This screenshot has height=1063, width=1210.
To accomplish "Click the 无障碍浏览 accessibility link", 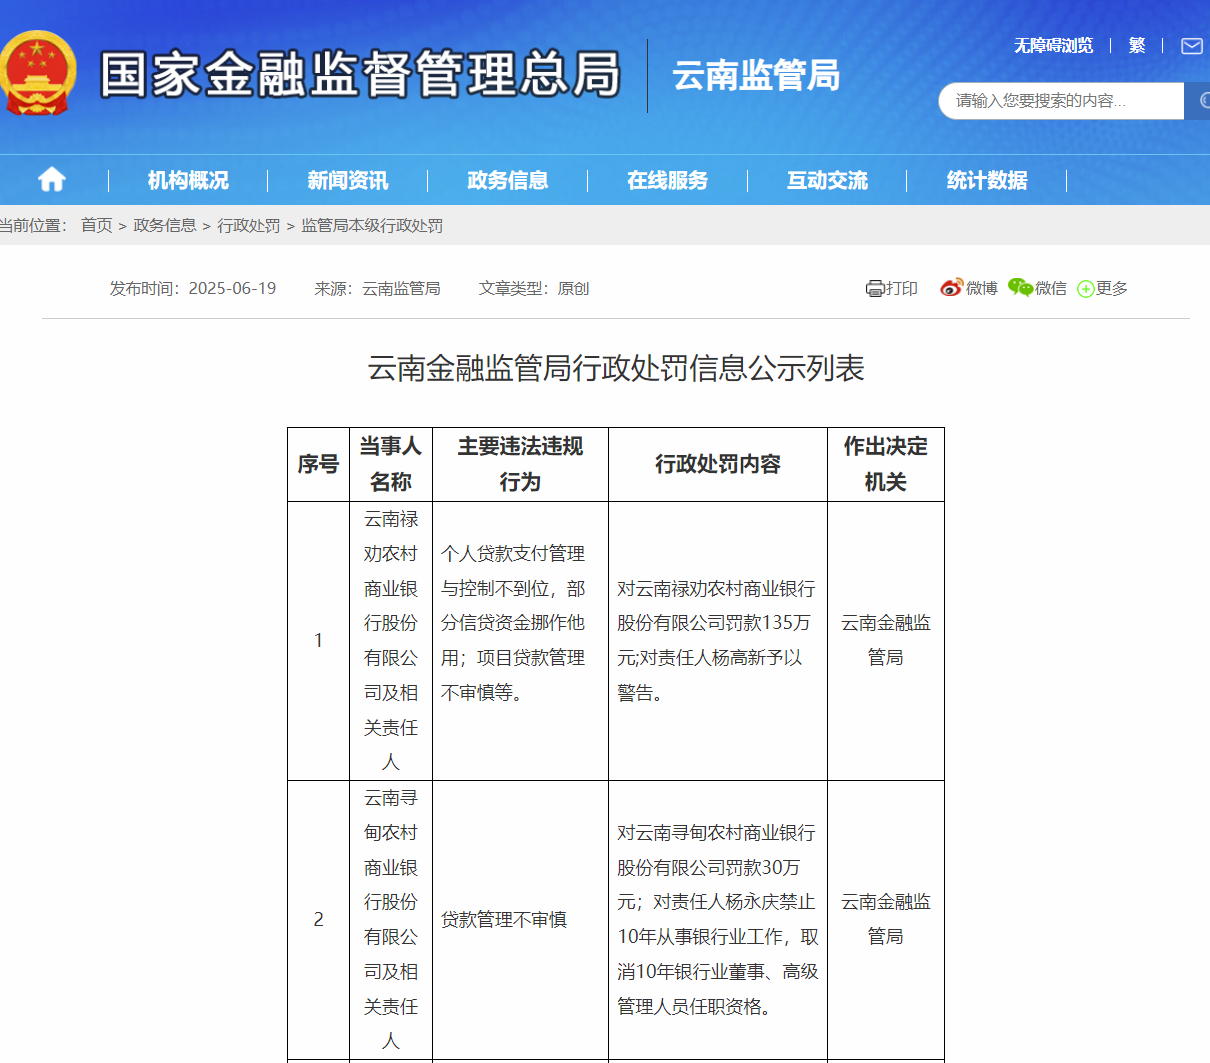I will click(x=1054, y=46).
